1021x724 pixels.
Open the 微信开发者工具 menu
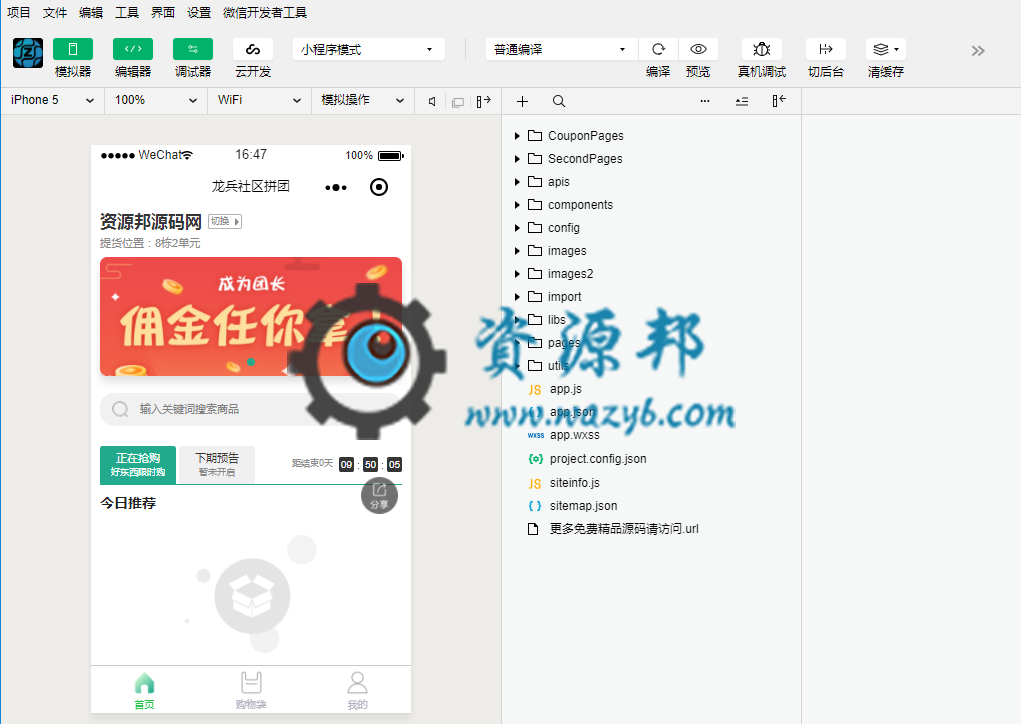click(265, 12)
